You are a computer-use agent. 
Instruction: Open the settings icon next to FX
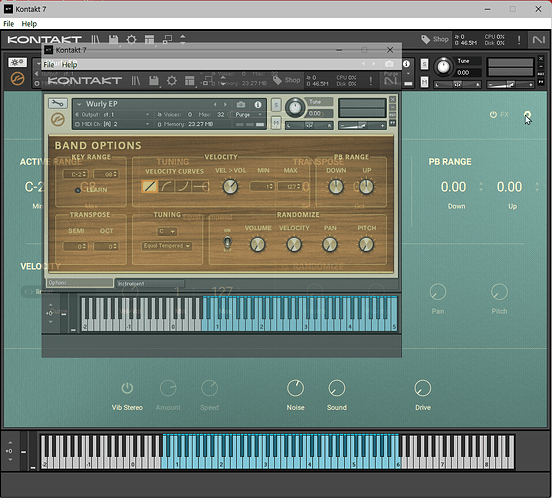click(527, 115)
